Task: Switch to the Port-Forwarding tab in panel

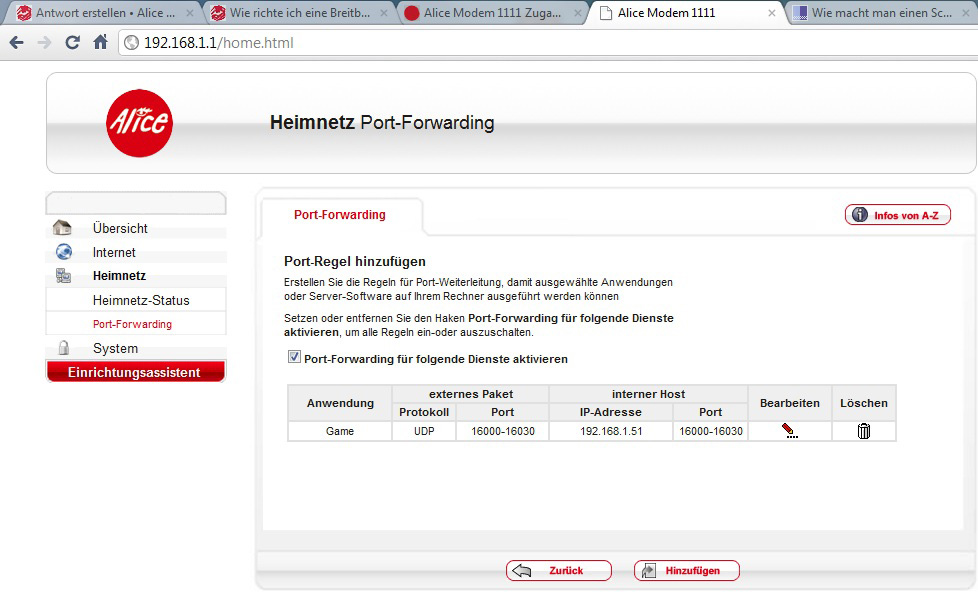Action: coord(340,215)
